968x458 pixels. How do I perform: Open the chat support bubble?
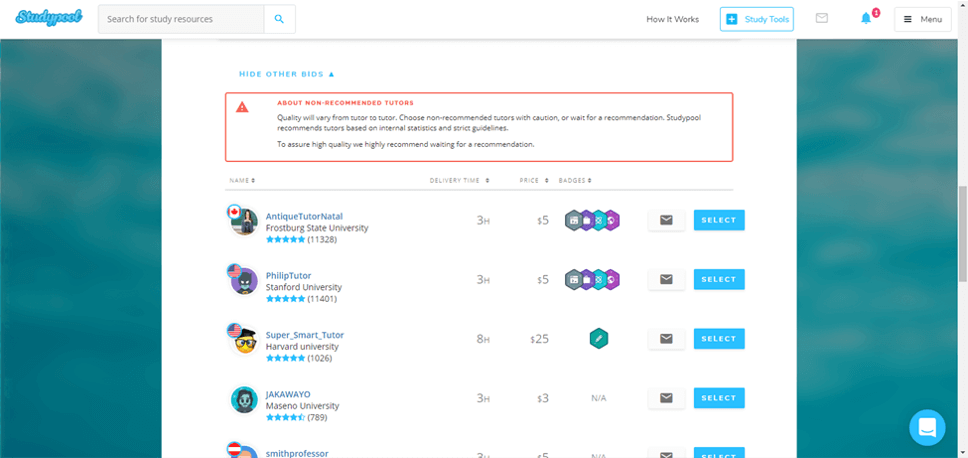point(927,427)
